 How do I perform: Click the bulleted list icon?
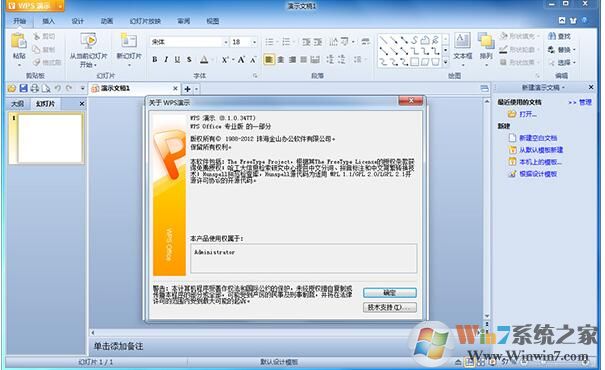click(x=269, y=42)
